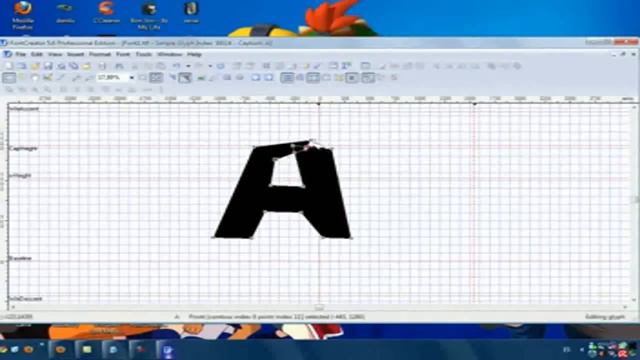Click the New font toolbar icon

(9, 66)
